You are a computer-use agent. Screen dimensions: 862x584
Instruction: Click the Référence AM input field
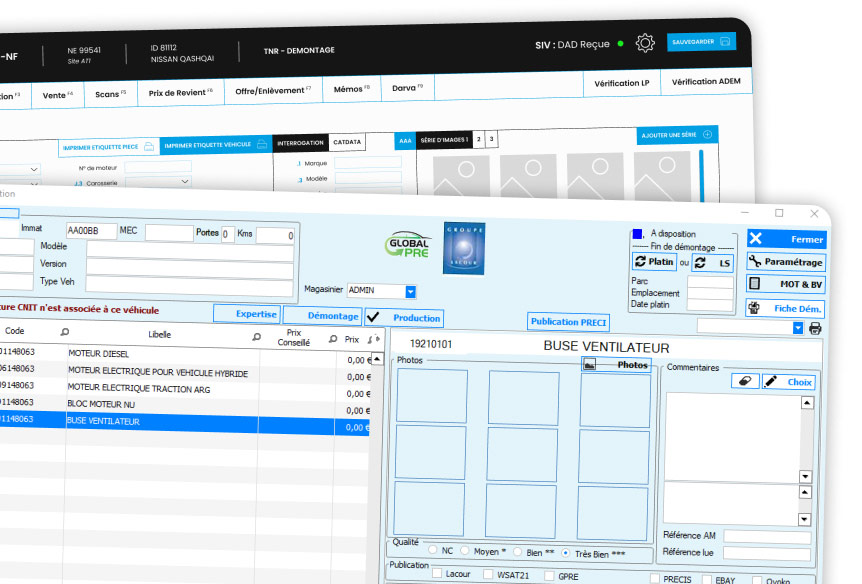point(767,537)
